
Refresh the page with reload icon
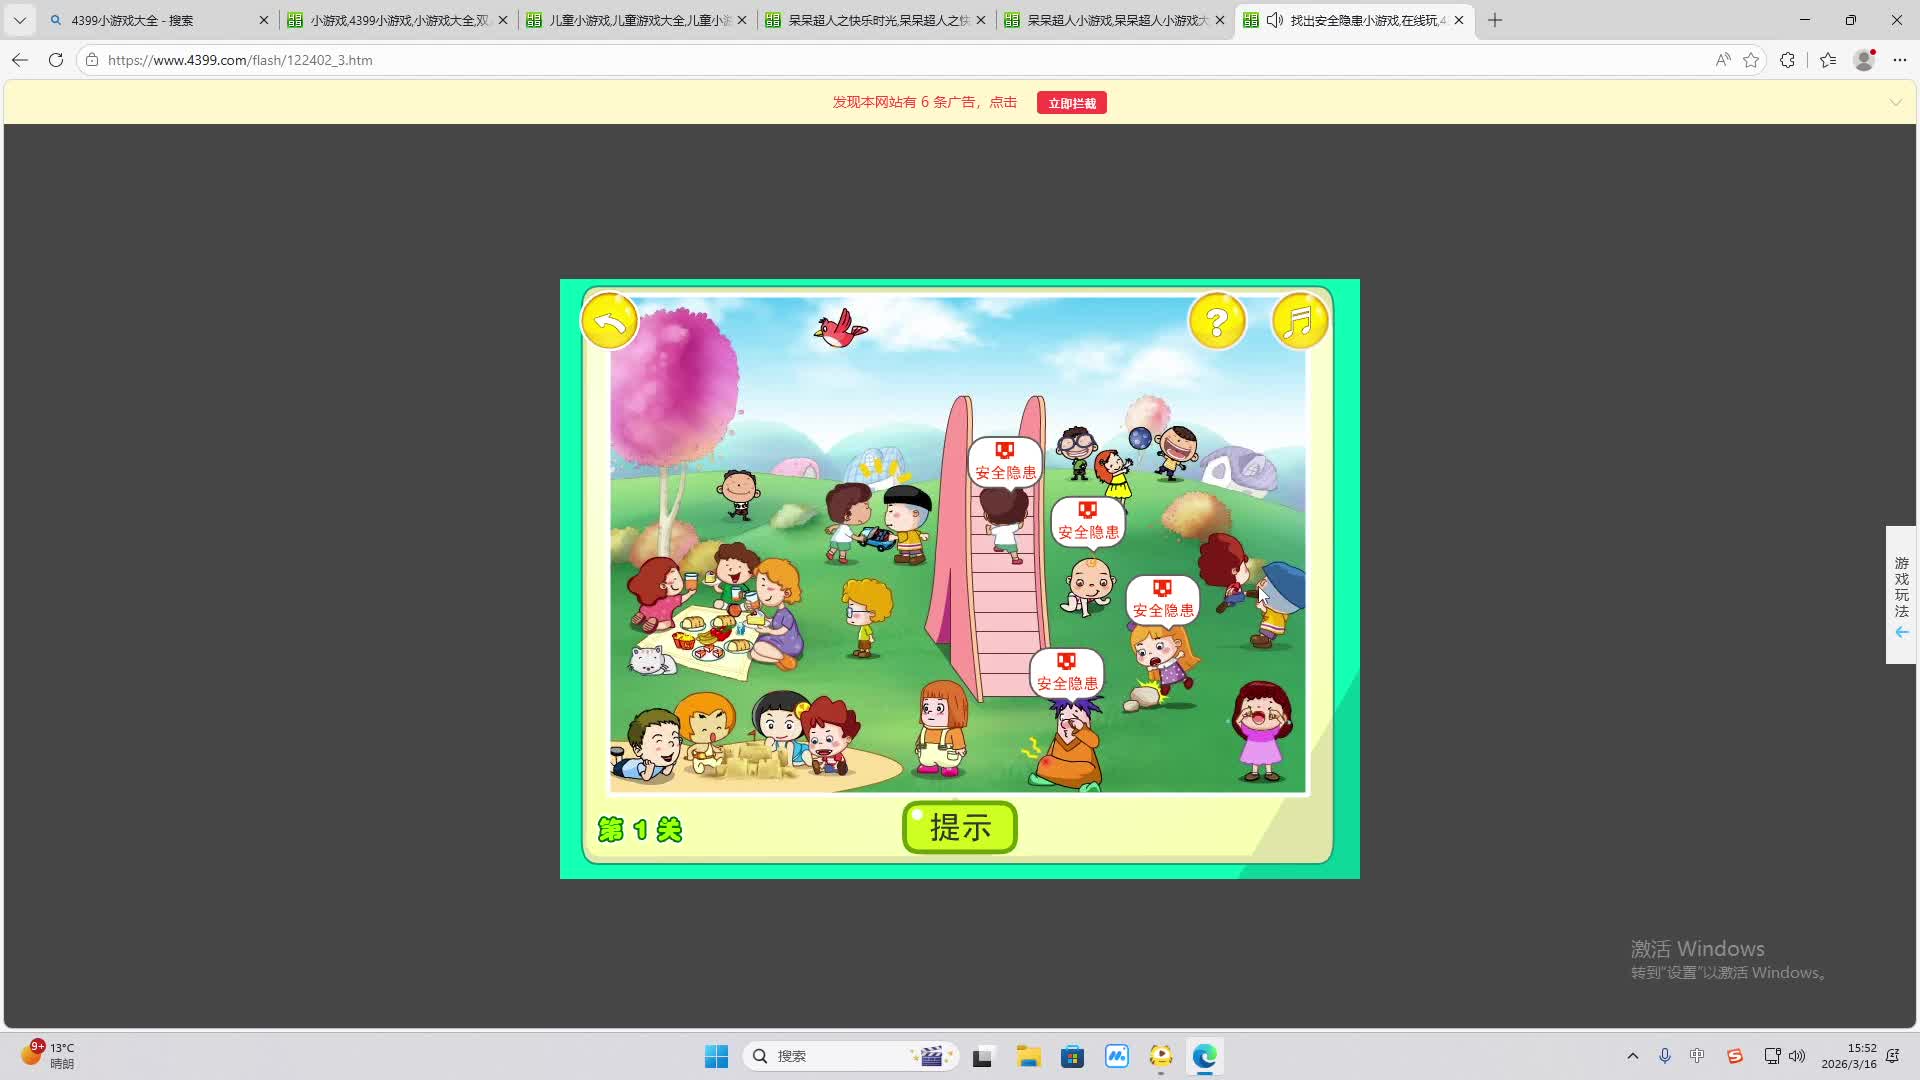coord(56,60)
